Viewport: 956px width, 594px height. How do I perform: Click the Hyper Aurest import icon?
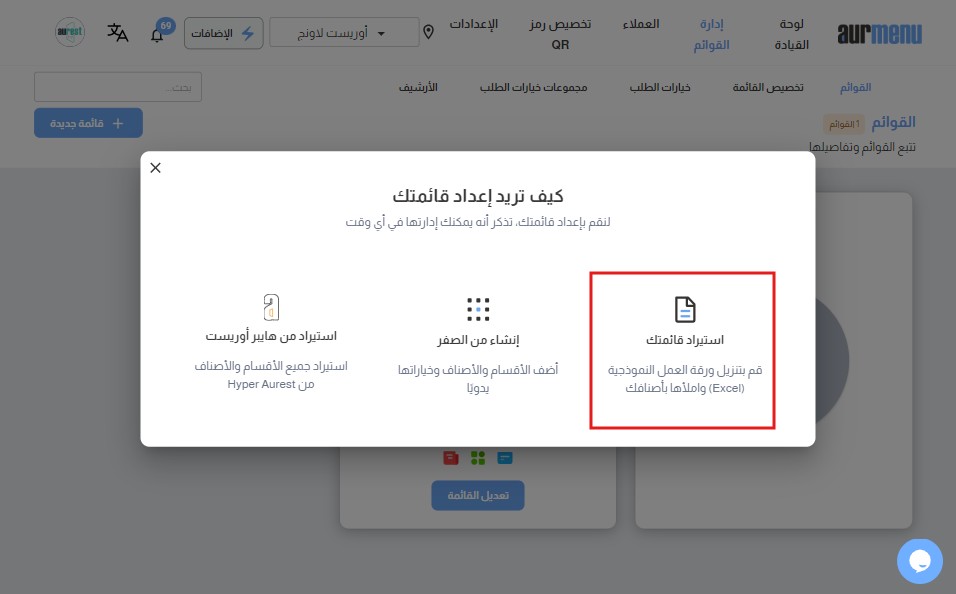click(271, 307)
